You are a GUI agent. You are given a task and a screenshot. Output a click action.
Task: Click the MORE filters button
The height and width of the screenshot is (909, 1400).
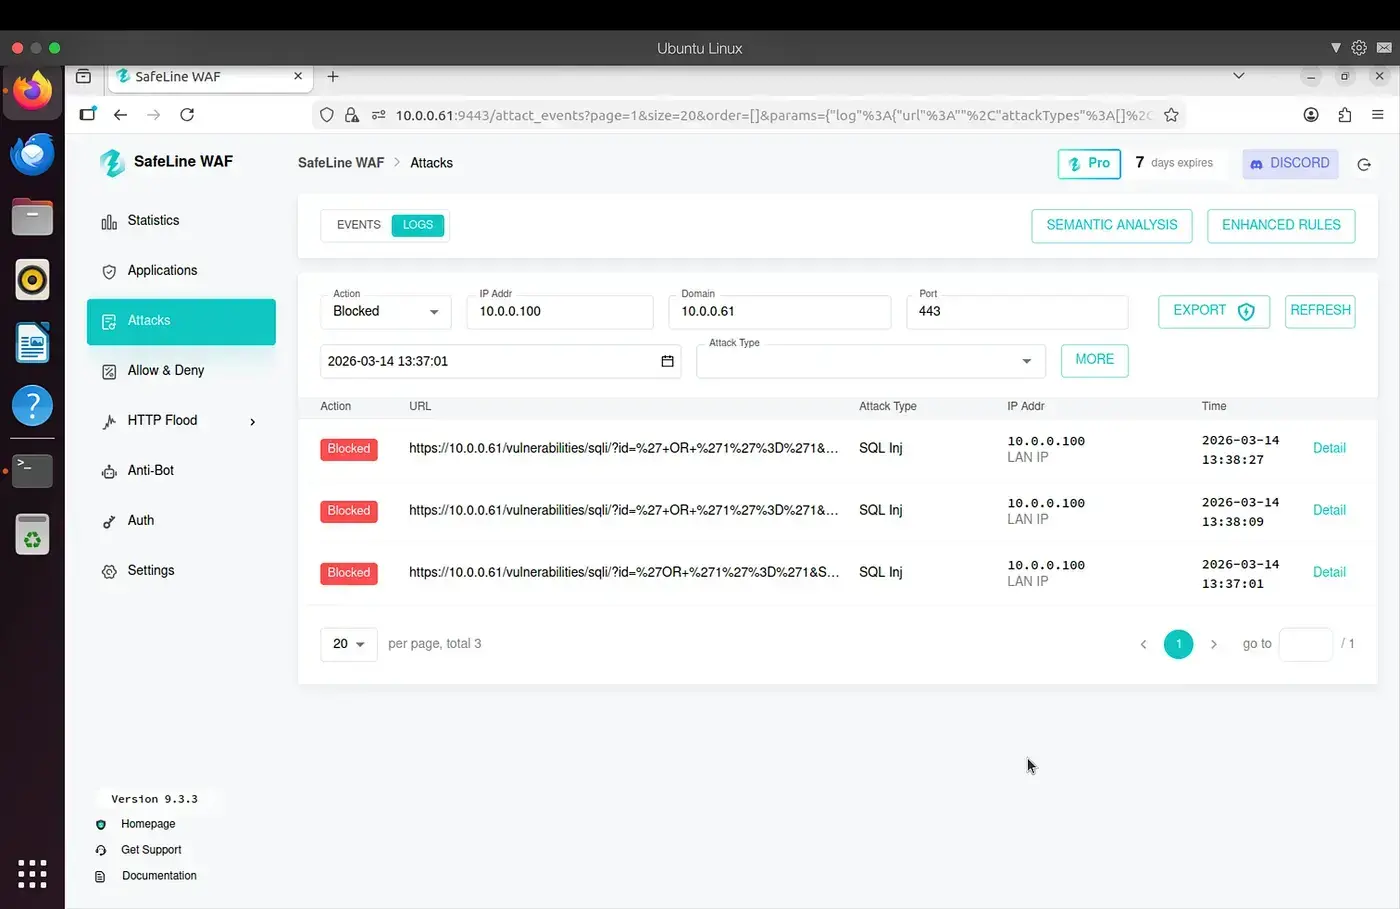pos(1095,360)
